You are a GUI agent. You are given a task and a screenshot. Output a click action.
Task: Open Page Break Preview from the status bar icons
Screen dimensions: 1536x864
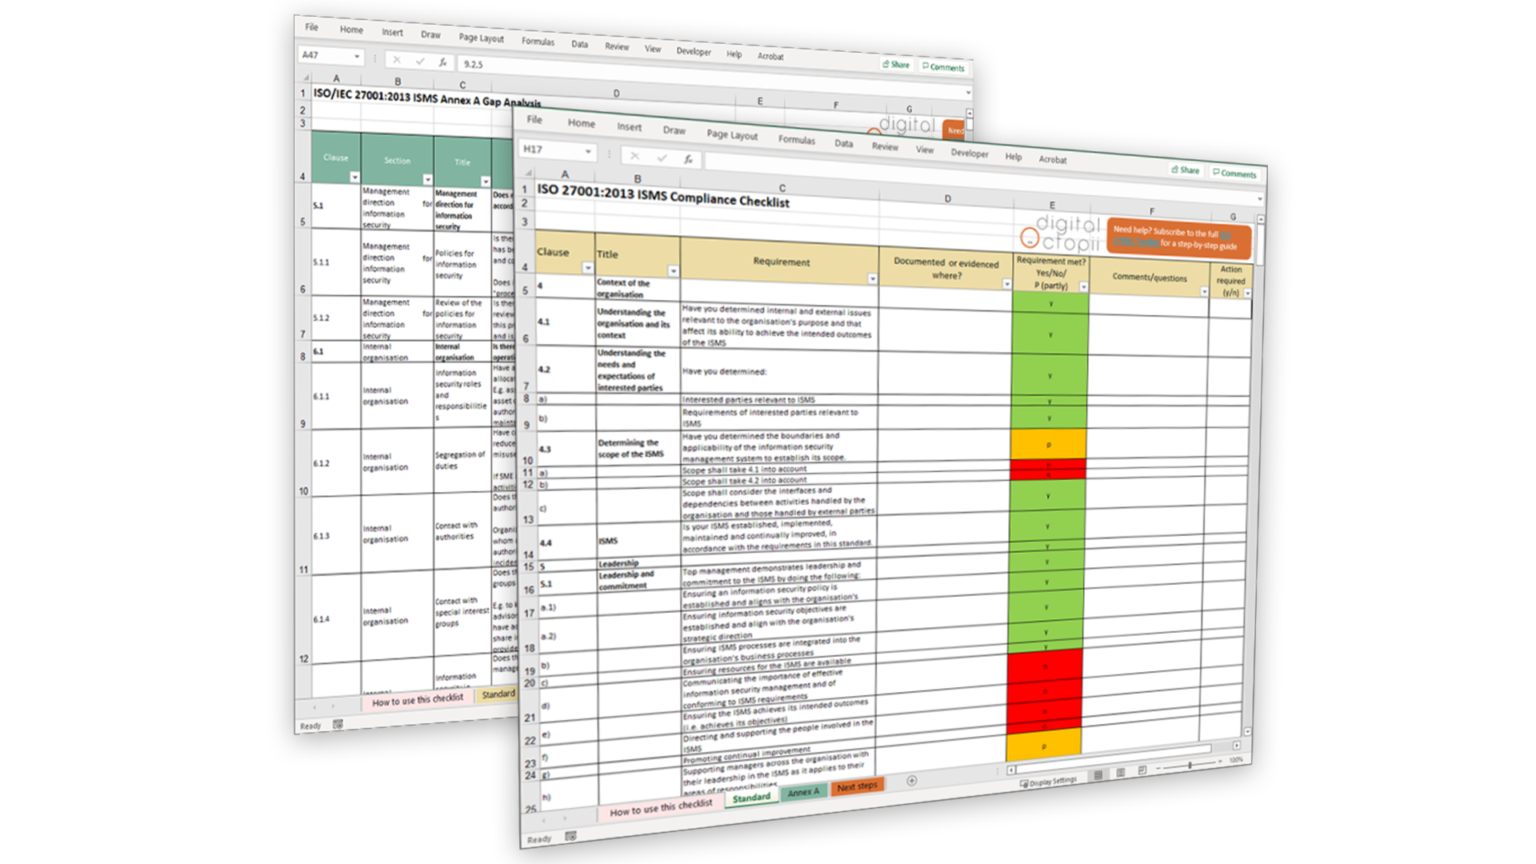(x=1142, y=769)
